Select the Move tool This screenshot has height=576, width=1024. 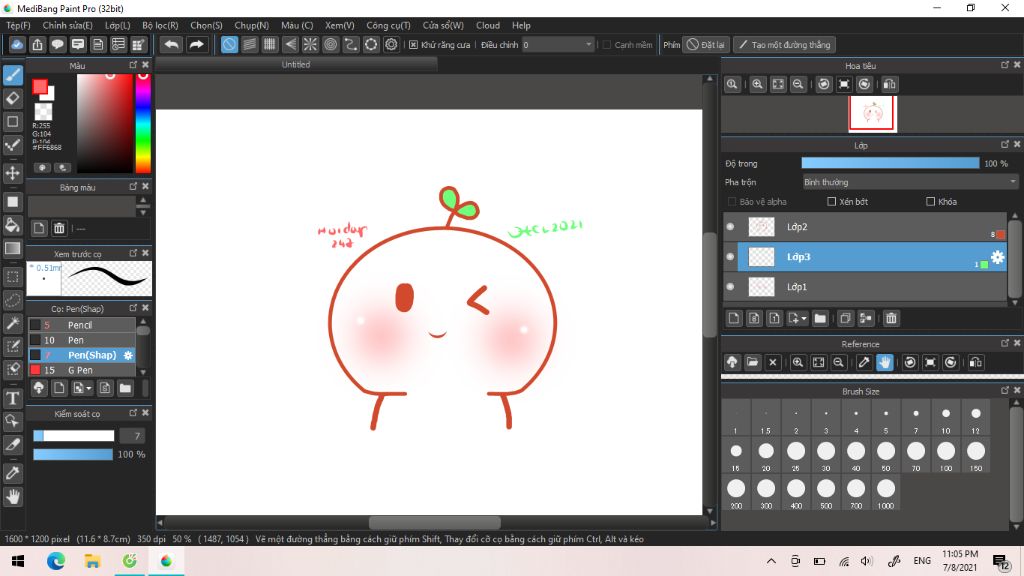click(x=13, y=173)
